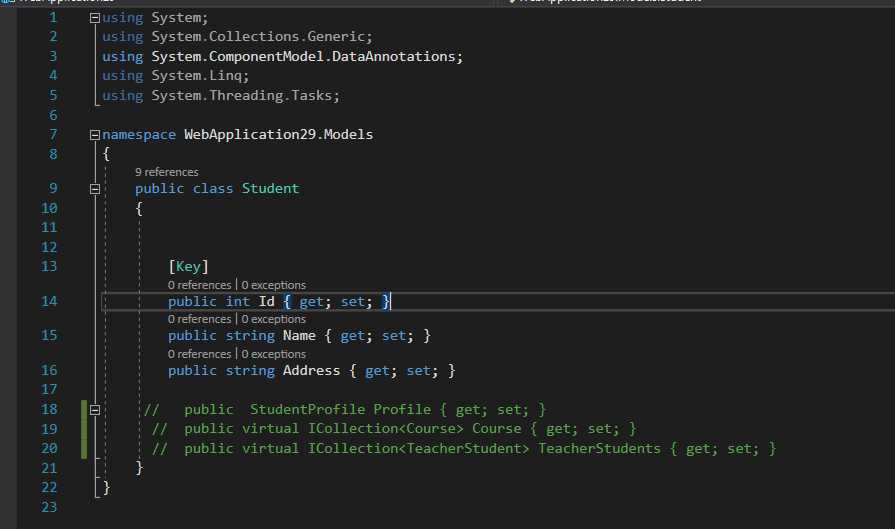Viewport: 895px width, 529px height.
Task: Click 'WebApplication29' in the namespace line
Action: pos(249,135)
